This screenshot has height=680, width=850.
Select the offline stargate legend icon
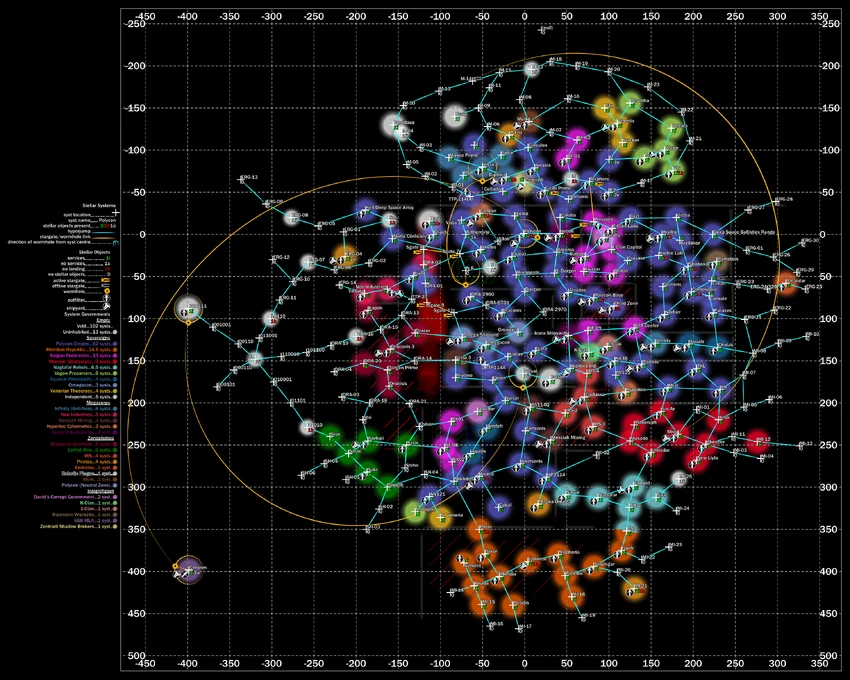106,287
